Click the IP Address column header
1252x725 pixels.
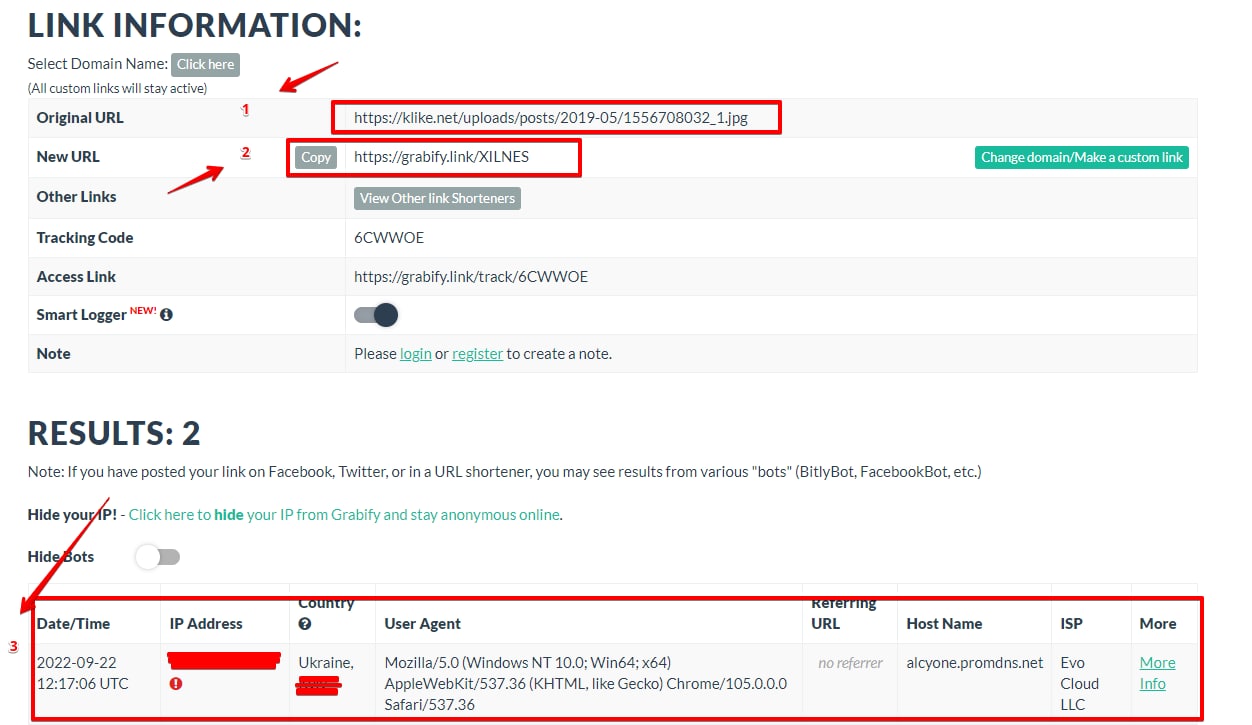205,624
